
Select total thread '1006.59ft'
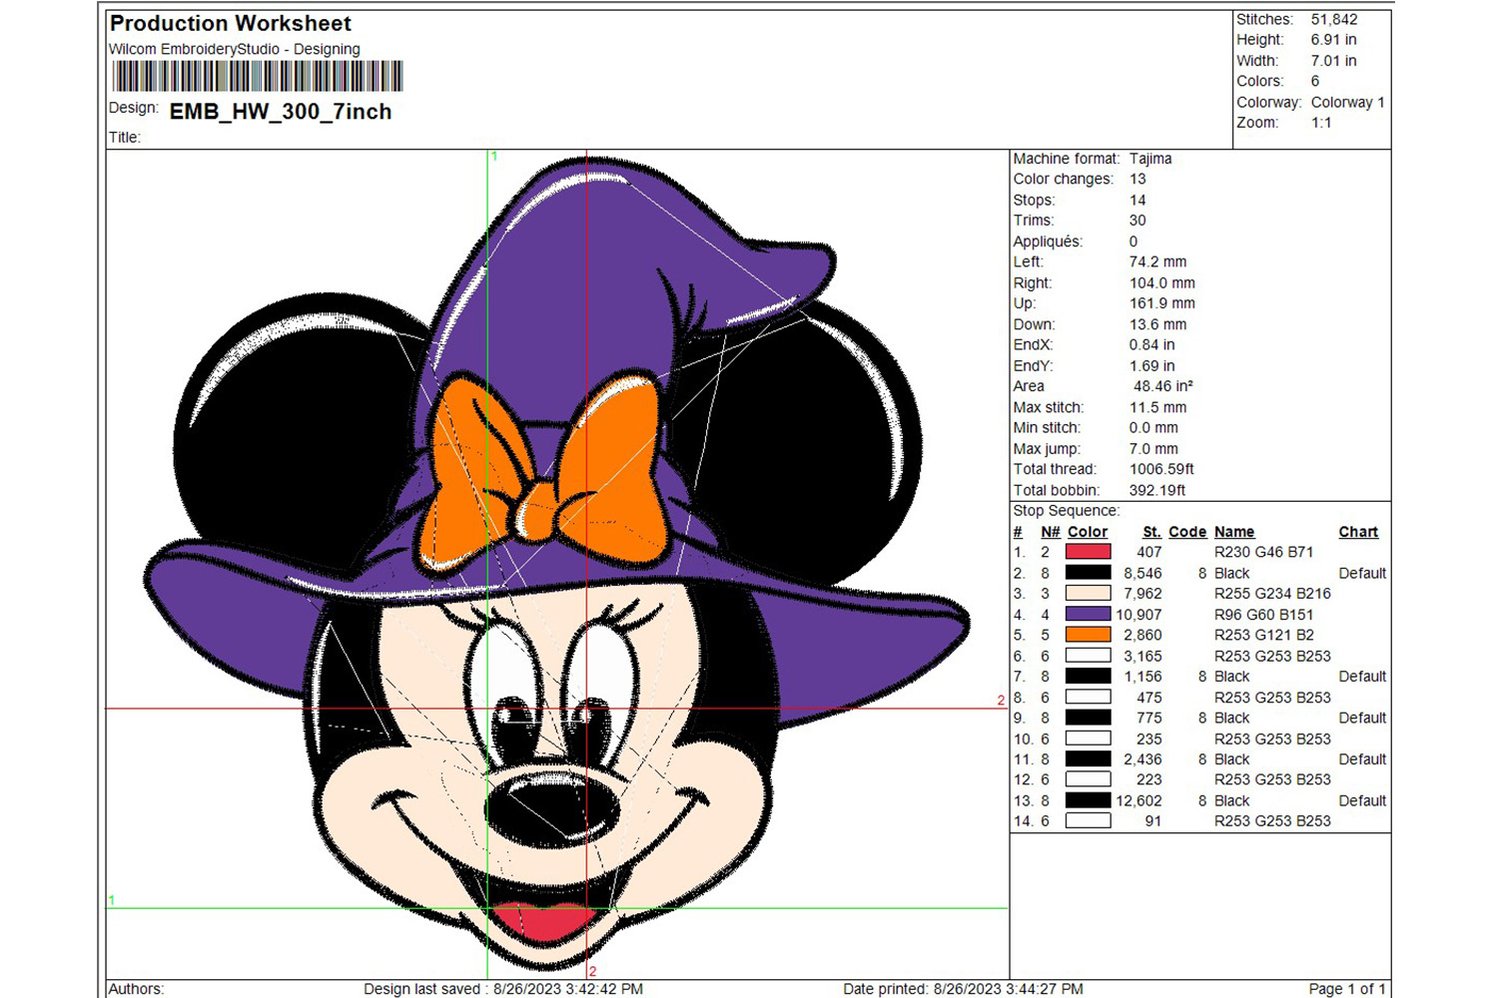1162,469
